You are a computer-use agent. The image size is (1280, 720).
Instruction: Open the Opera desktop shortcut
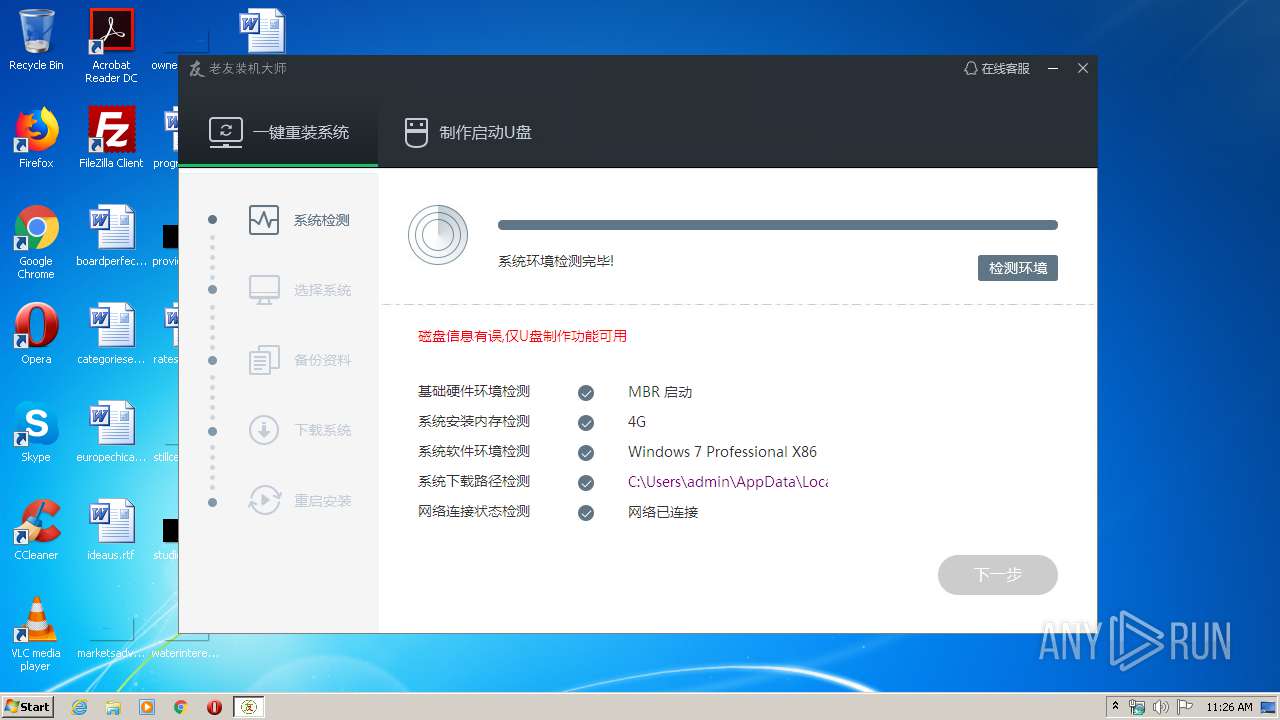click(x=36, y=334)
